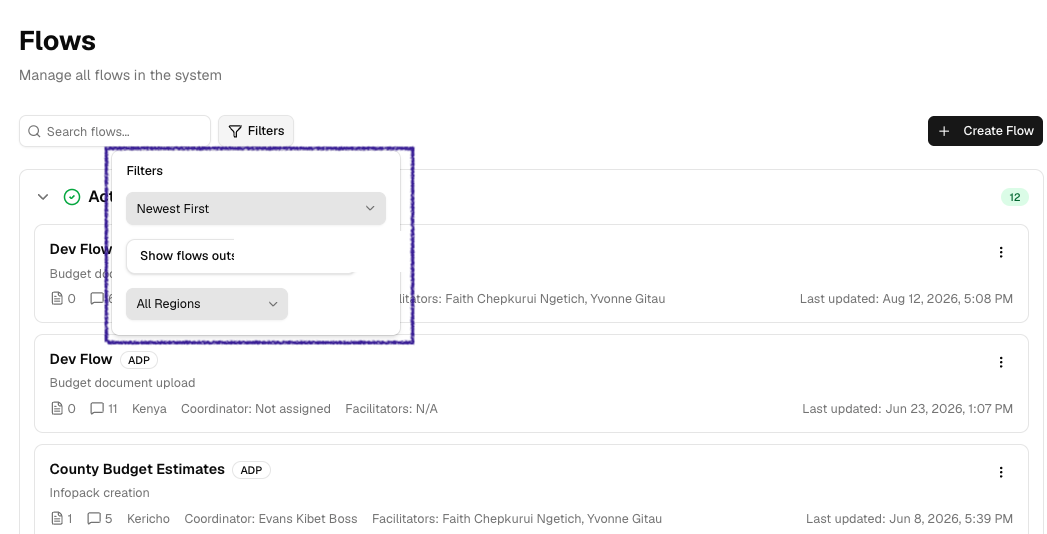The height and width of the screenshot is (534, 1047).
Task: Open more options for Jun 23 Dev Flow
Action: [1001, 362]
